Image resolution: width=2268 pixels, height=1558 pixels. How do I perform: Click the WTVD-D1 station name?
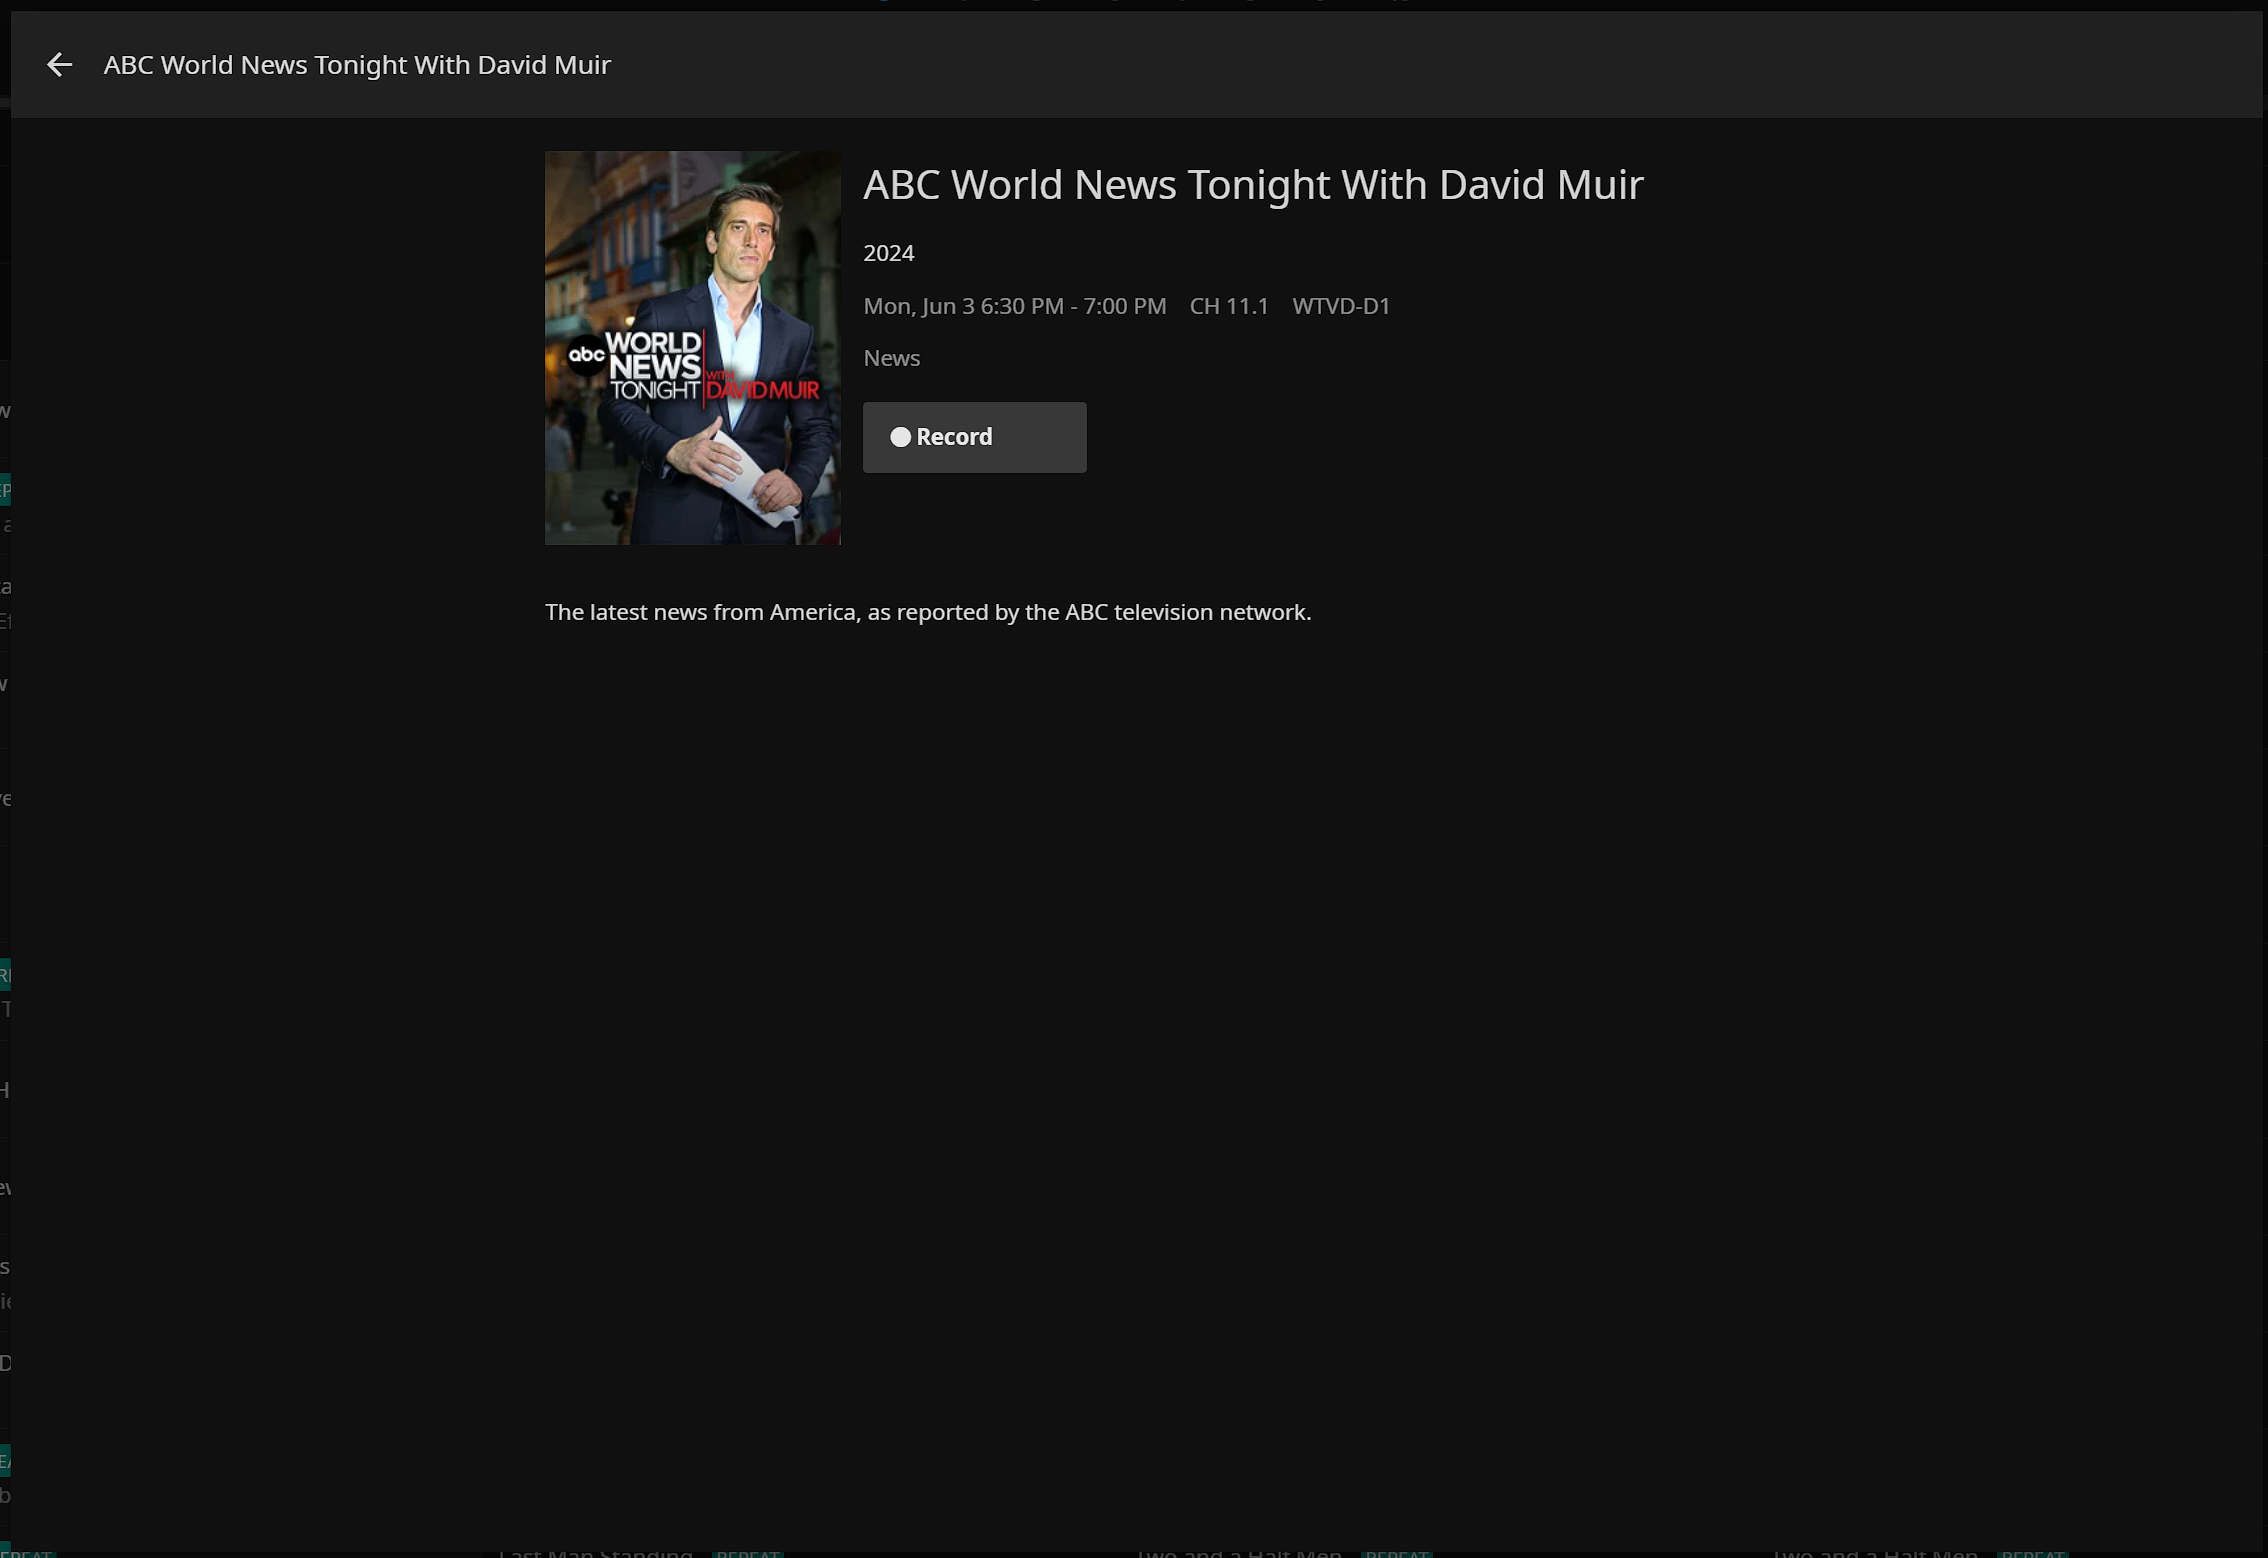click(x=1340, y=306)
